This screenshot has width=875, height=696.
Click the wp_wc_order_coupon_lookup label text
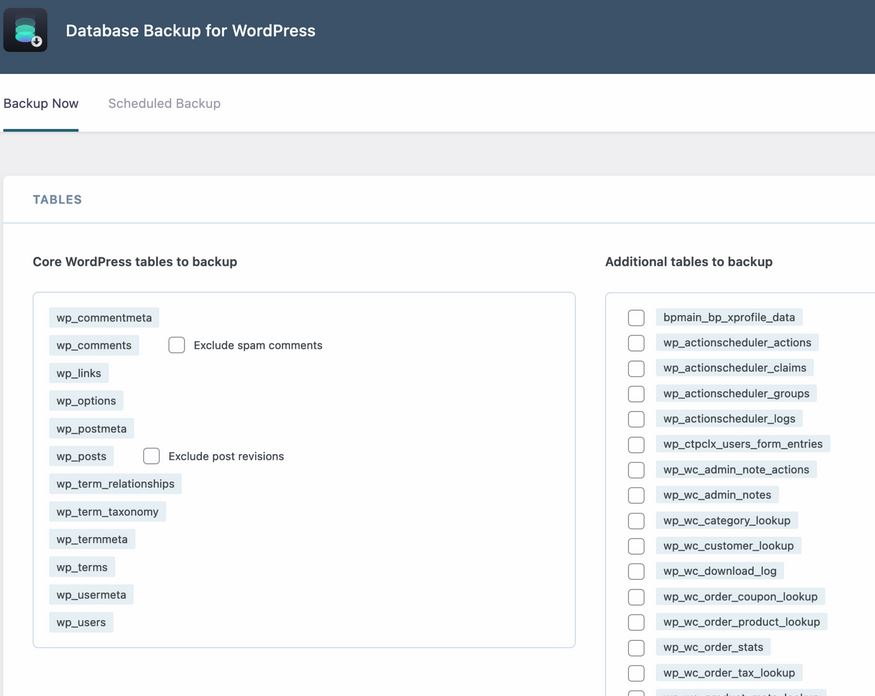(x=740, y=597)
